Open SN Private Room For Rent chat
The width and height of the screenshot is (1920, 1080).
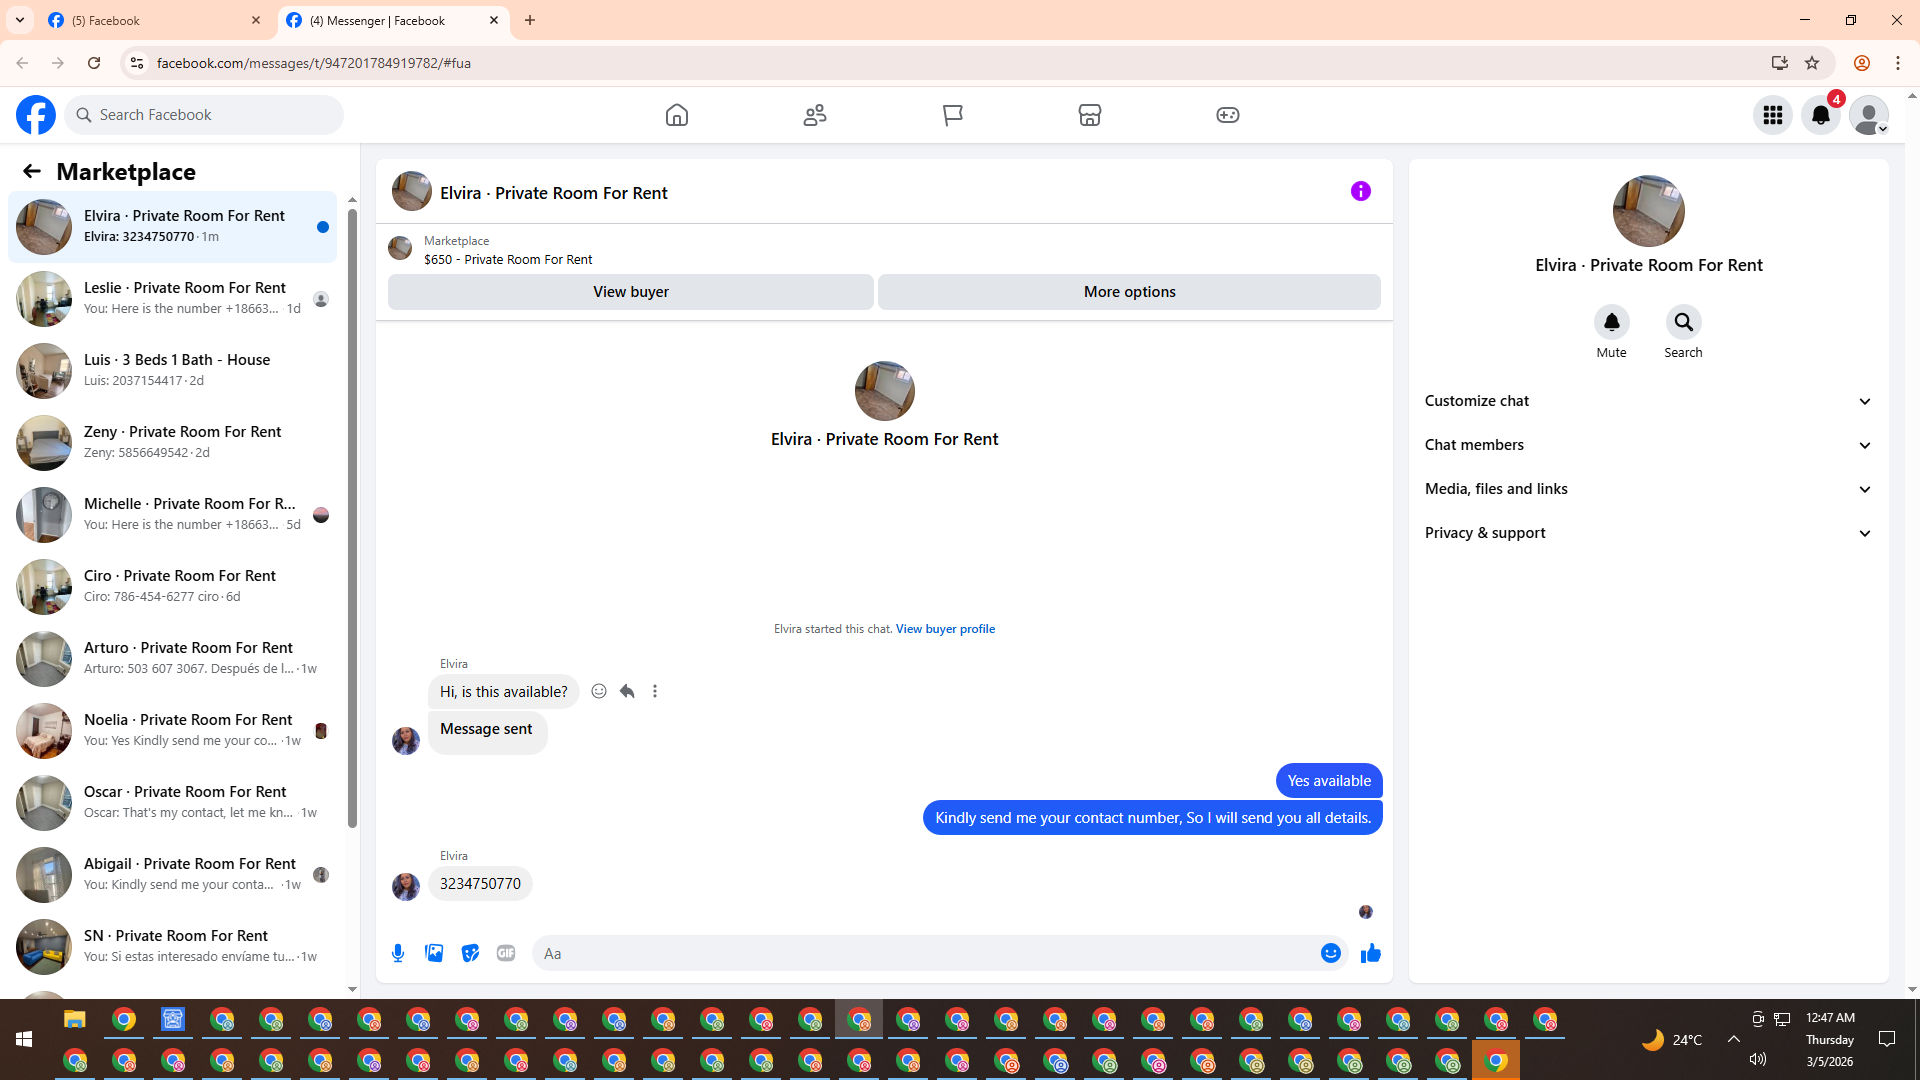click(172, 947)
